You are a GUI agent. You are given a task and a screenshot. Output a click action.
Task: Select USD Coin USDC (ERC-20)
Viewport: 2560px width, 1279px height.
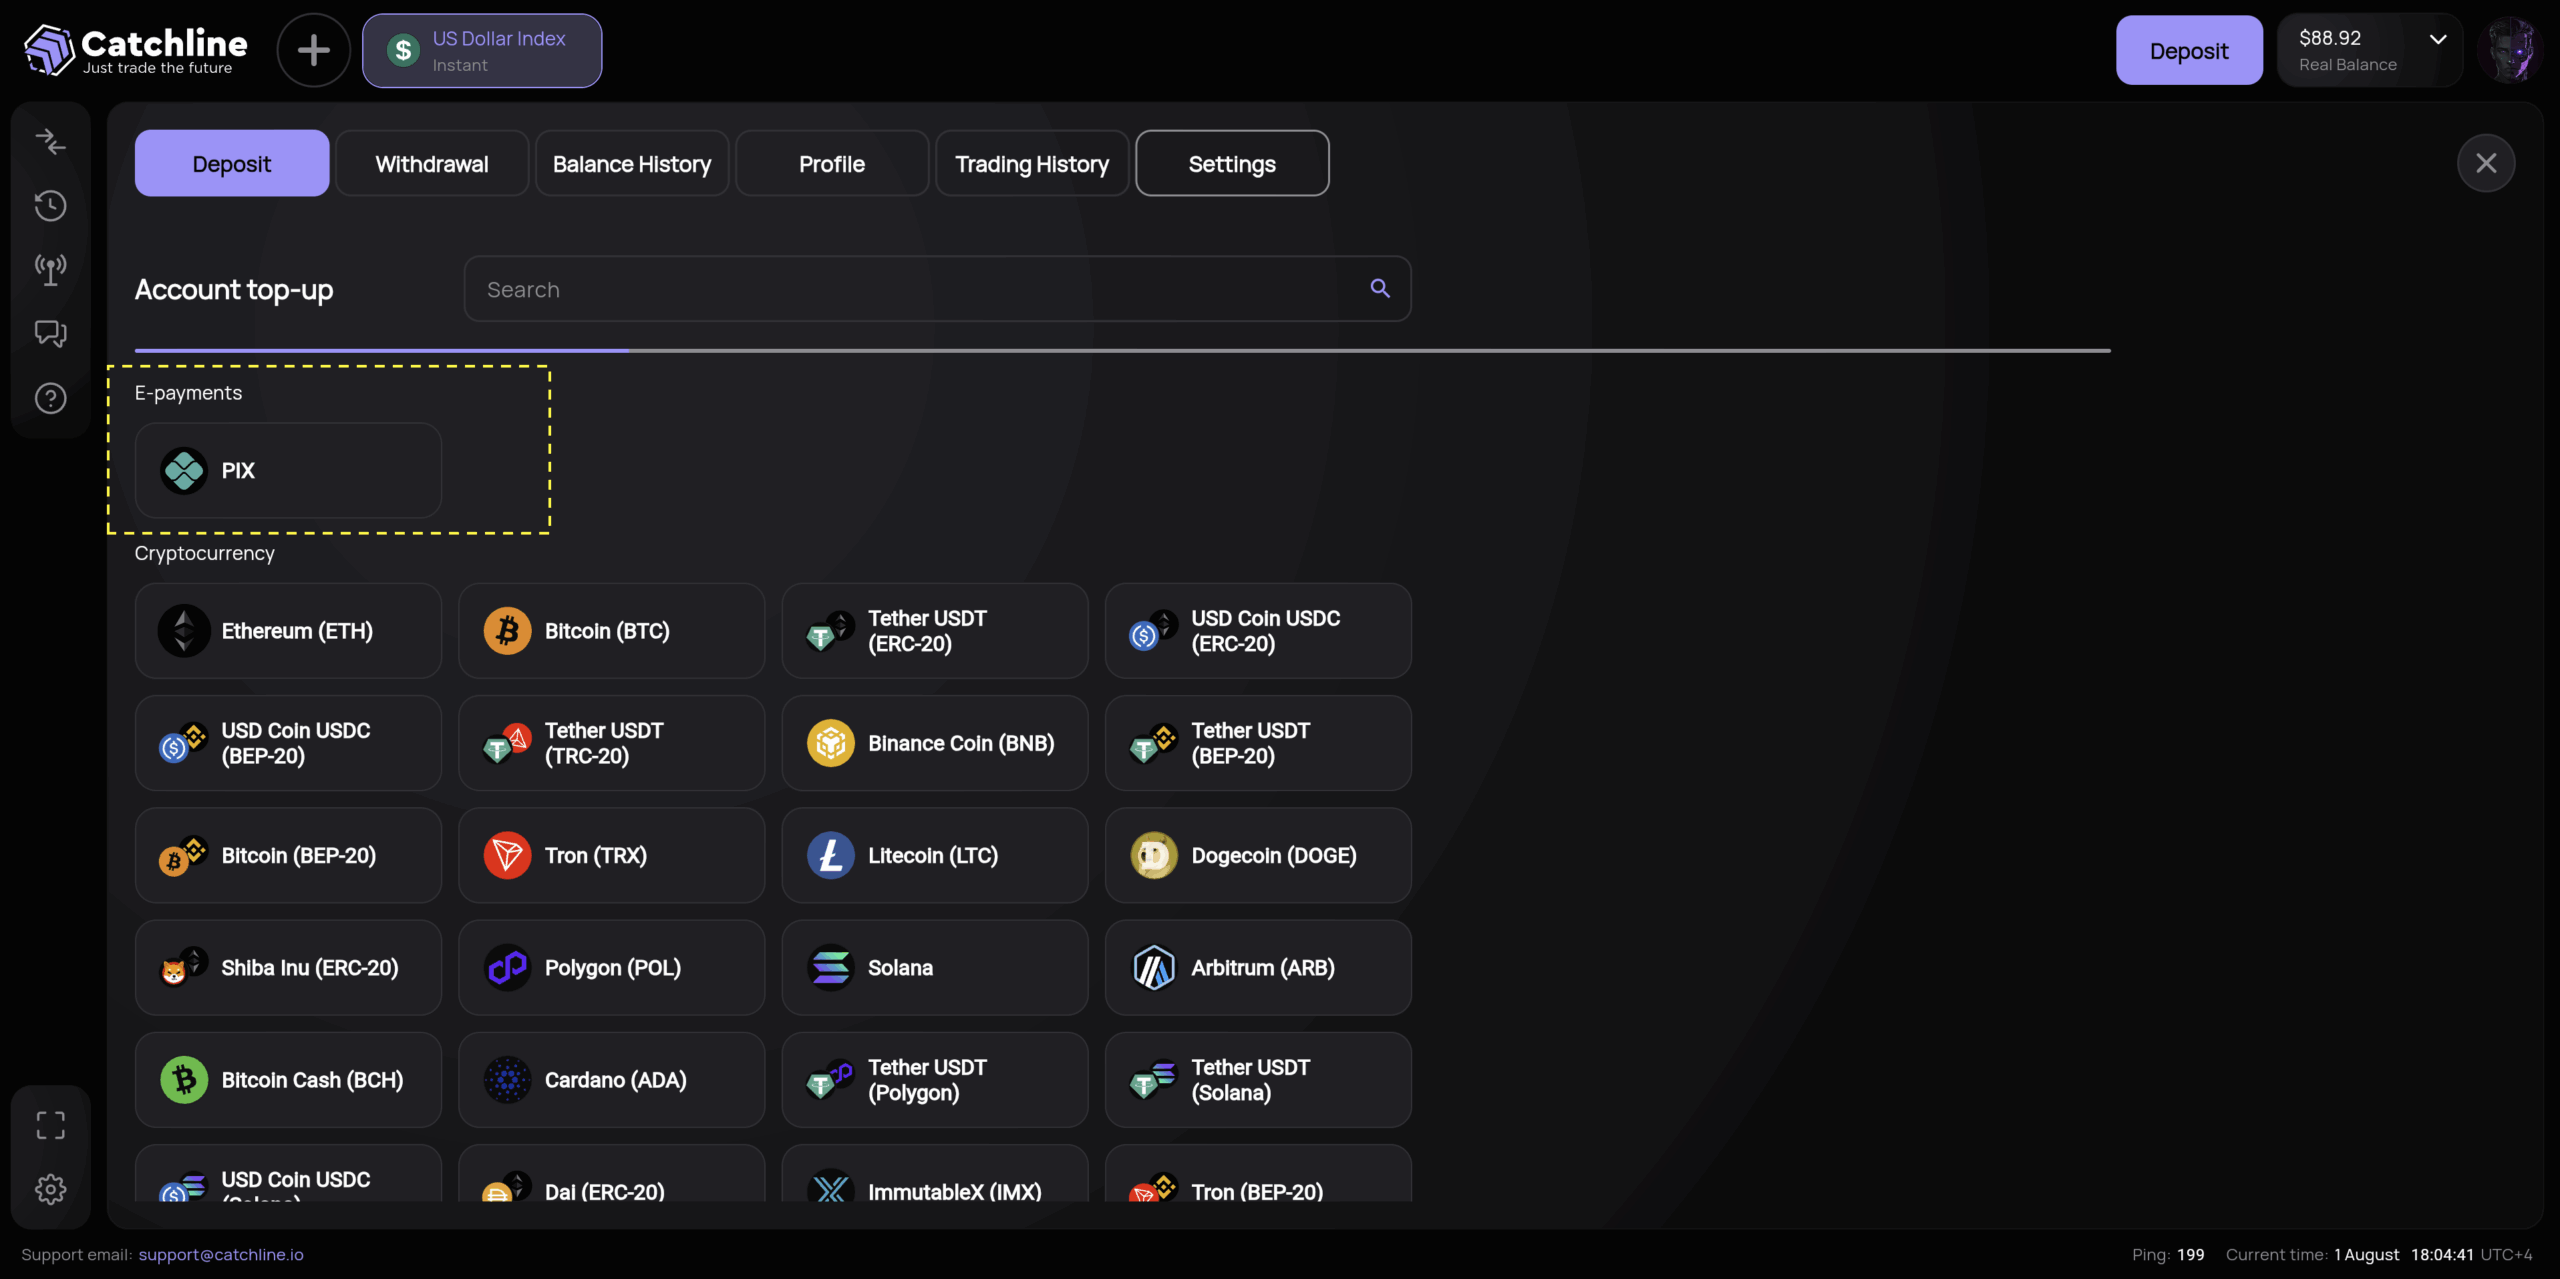pyautogui.click(x=1258, y=631)
